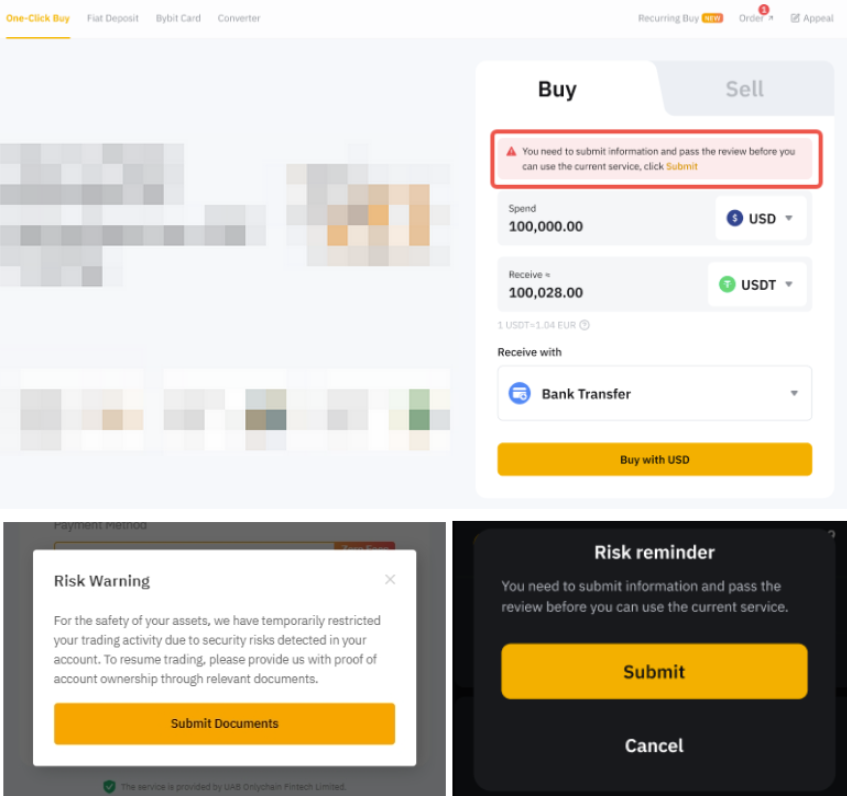Click the exchange rate help icon
This screenshot has height=796, width=847.
point(584,325)
